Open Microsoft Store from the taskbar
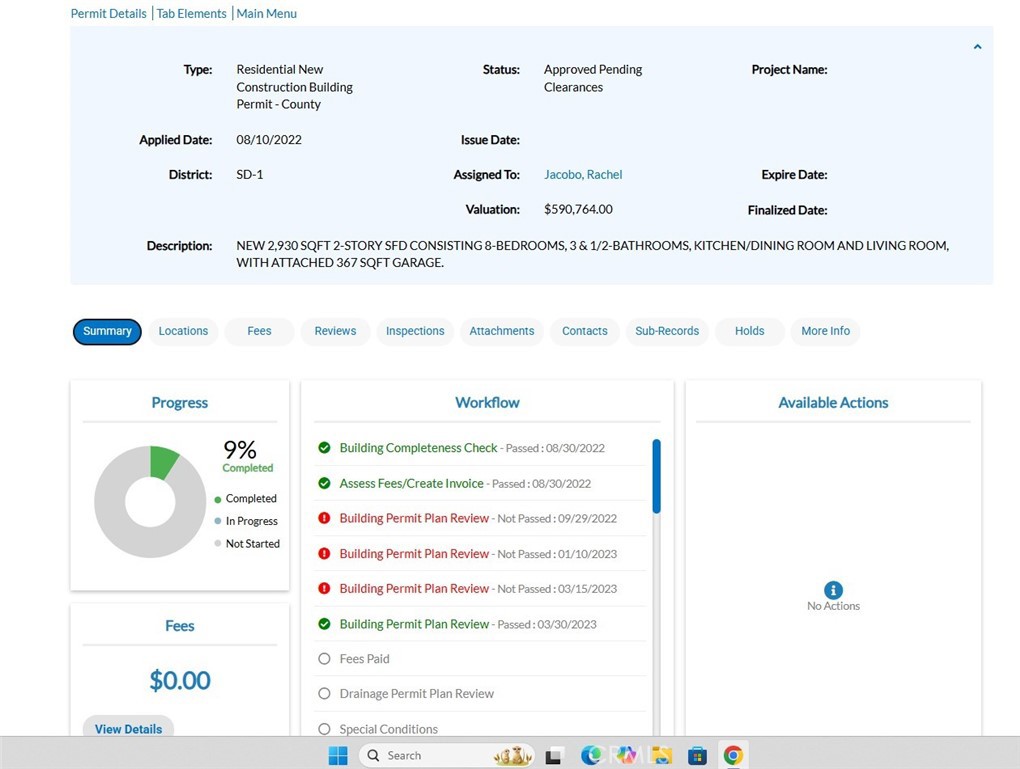The image size is (1020, 769). [697, 755]
